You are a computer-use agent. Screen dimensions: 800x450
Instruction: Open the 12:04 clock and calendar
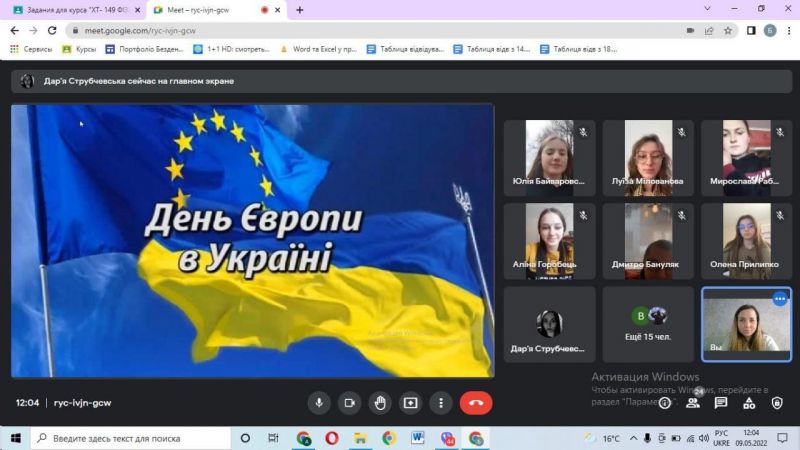[x=752, y=438]
